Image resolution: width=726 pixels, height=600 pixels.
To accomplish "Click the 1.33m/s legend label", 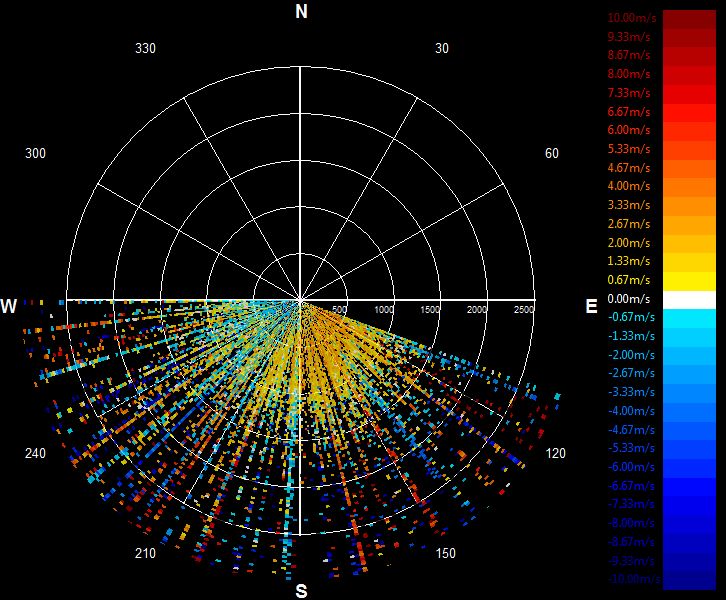I will click(x=629, y=261).
